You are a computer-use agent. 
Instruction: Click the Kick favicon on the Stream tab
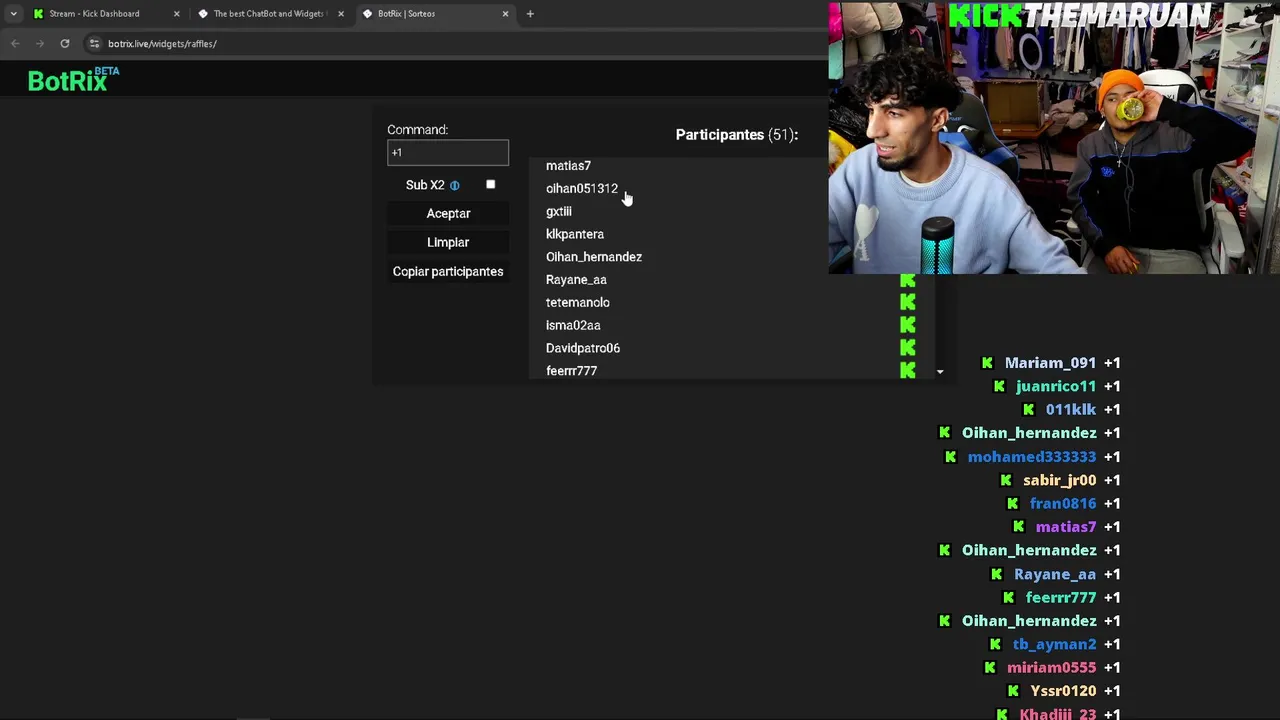click(x=38, y=14)
